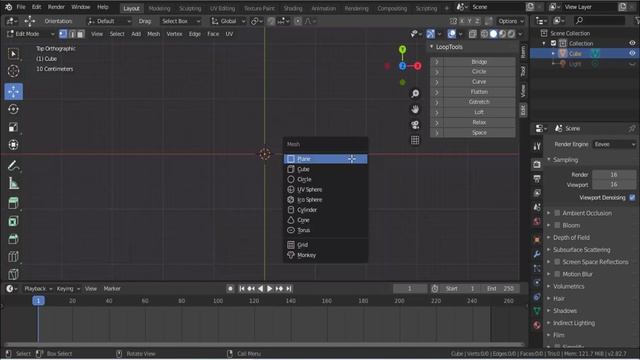Enable face select mode
This screenshot has width=640, height=360.
coord(81,34)
